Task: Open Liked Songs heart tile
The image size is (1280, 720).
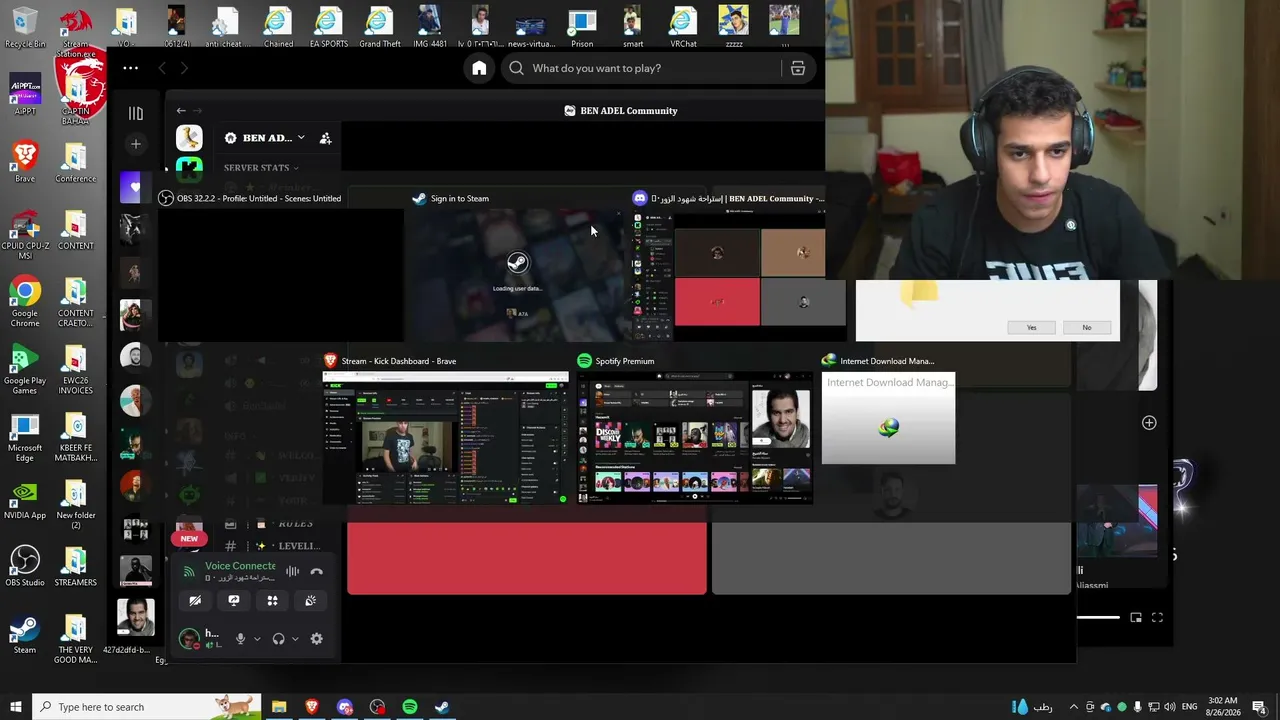Action: 135,187
